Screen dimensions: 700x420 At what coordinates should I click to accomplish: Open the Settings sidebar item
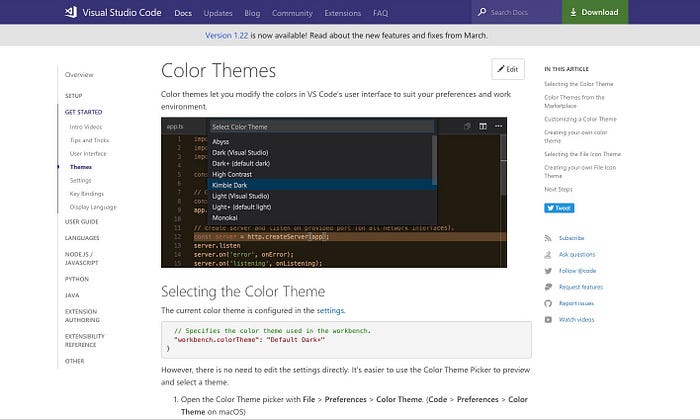(80, 180)
